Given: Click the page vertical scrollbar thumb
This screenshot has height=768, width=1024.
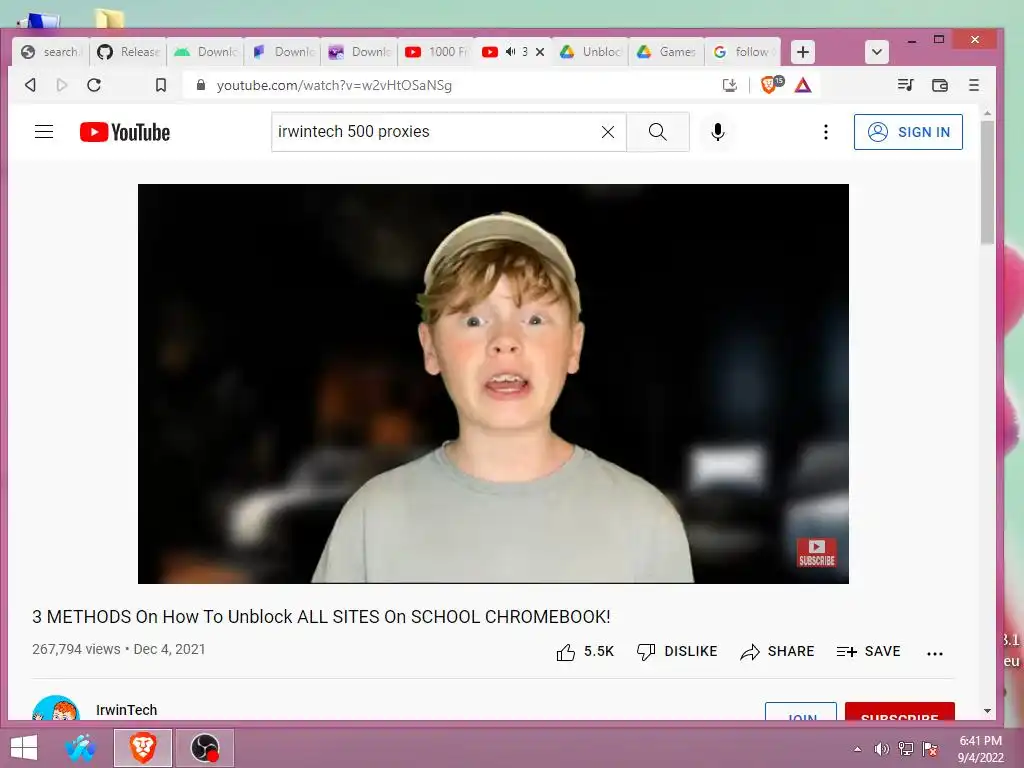Looking at the screenshot, I should (987, 182).
